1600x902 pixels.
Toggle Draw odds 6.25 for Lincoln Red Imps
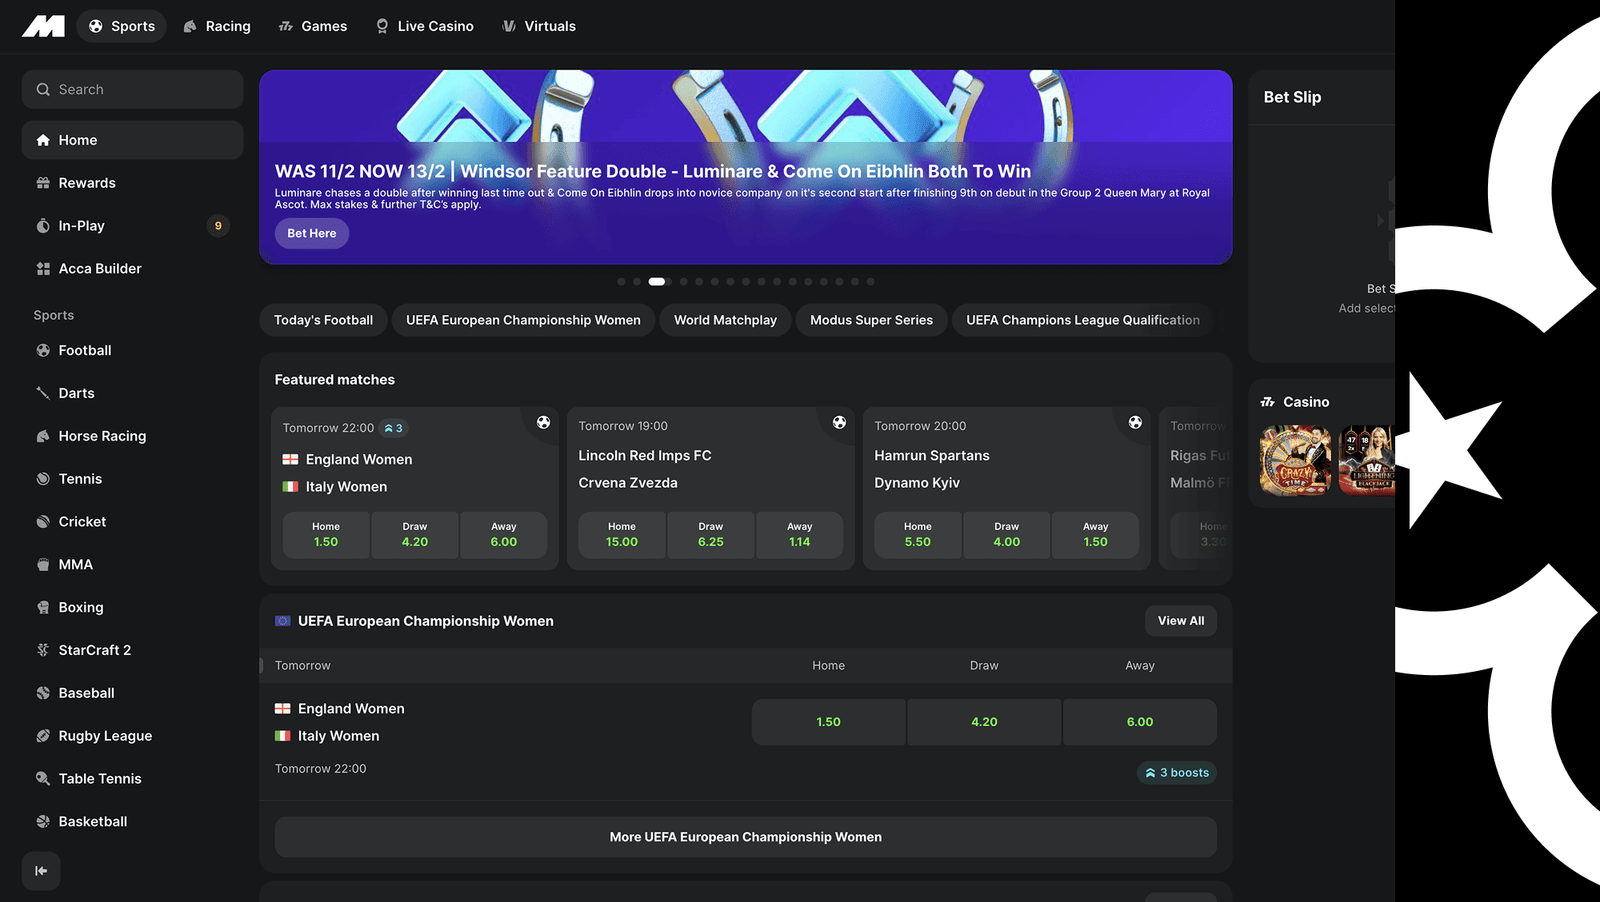coord(710,535)
